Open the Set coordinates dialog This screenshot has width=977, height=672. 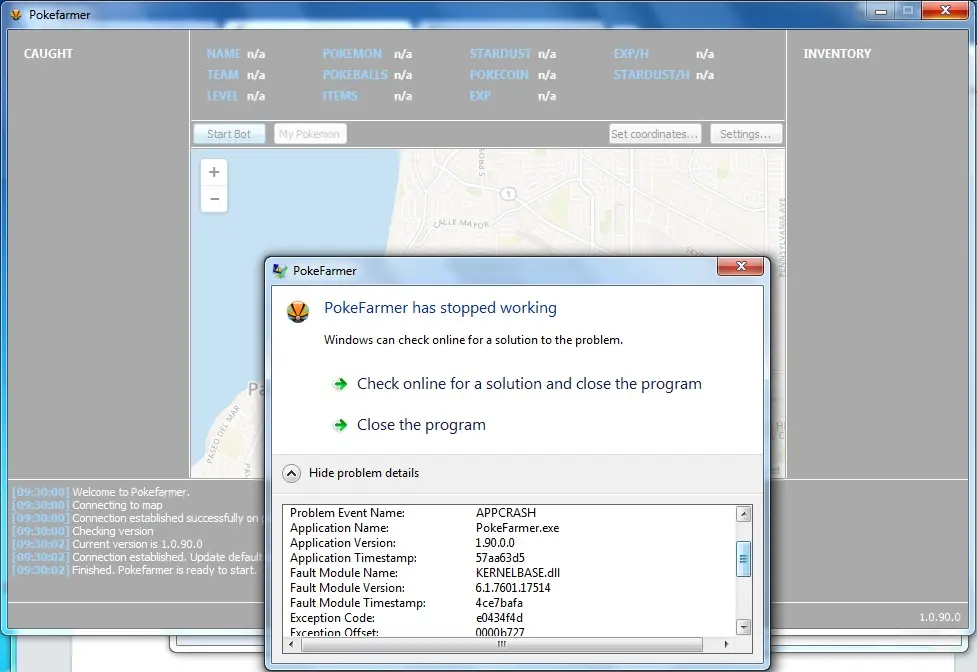(655, 134)
